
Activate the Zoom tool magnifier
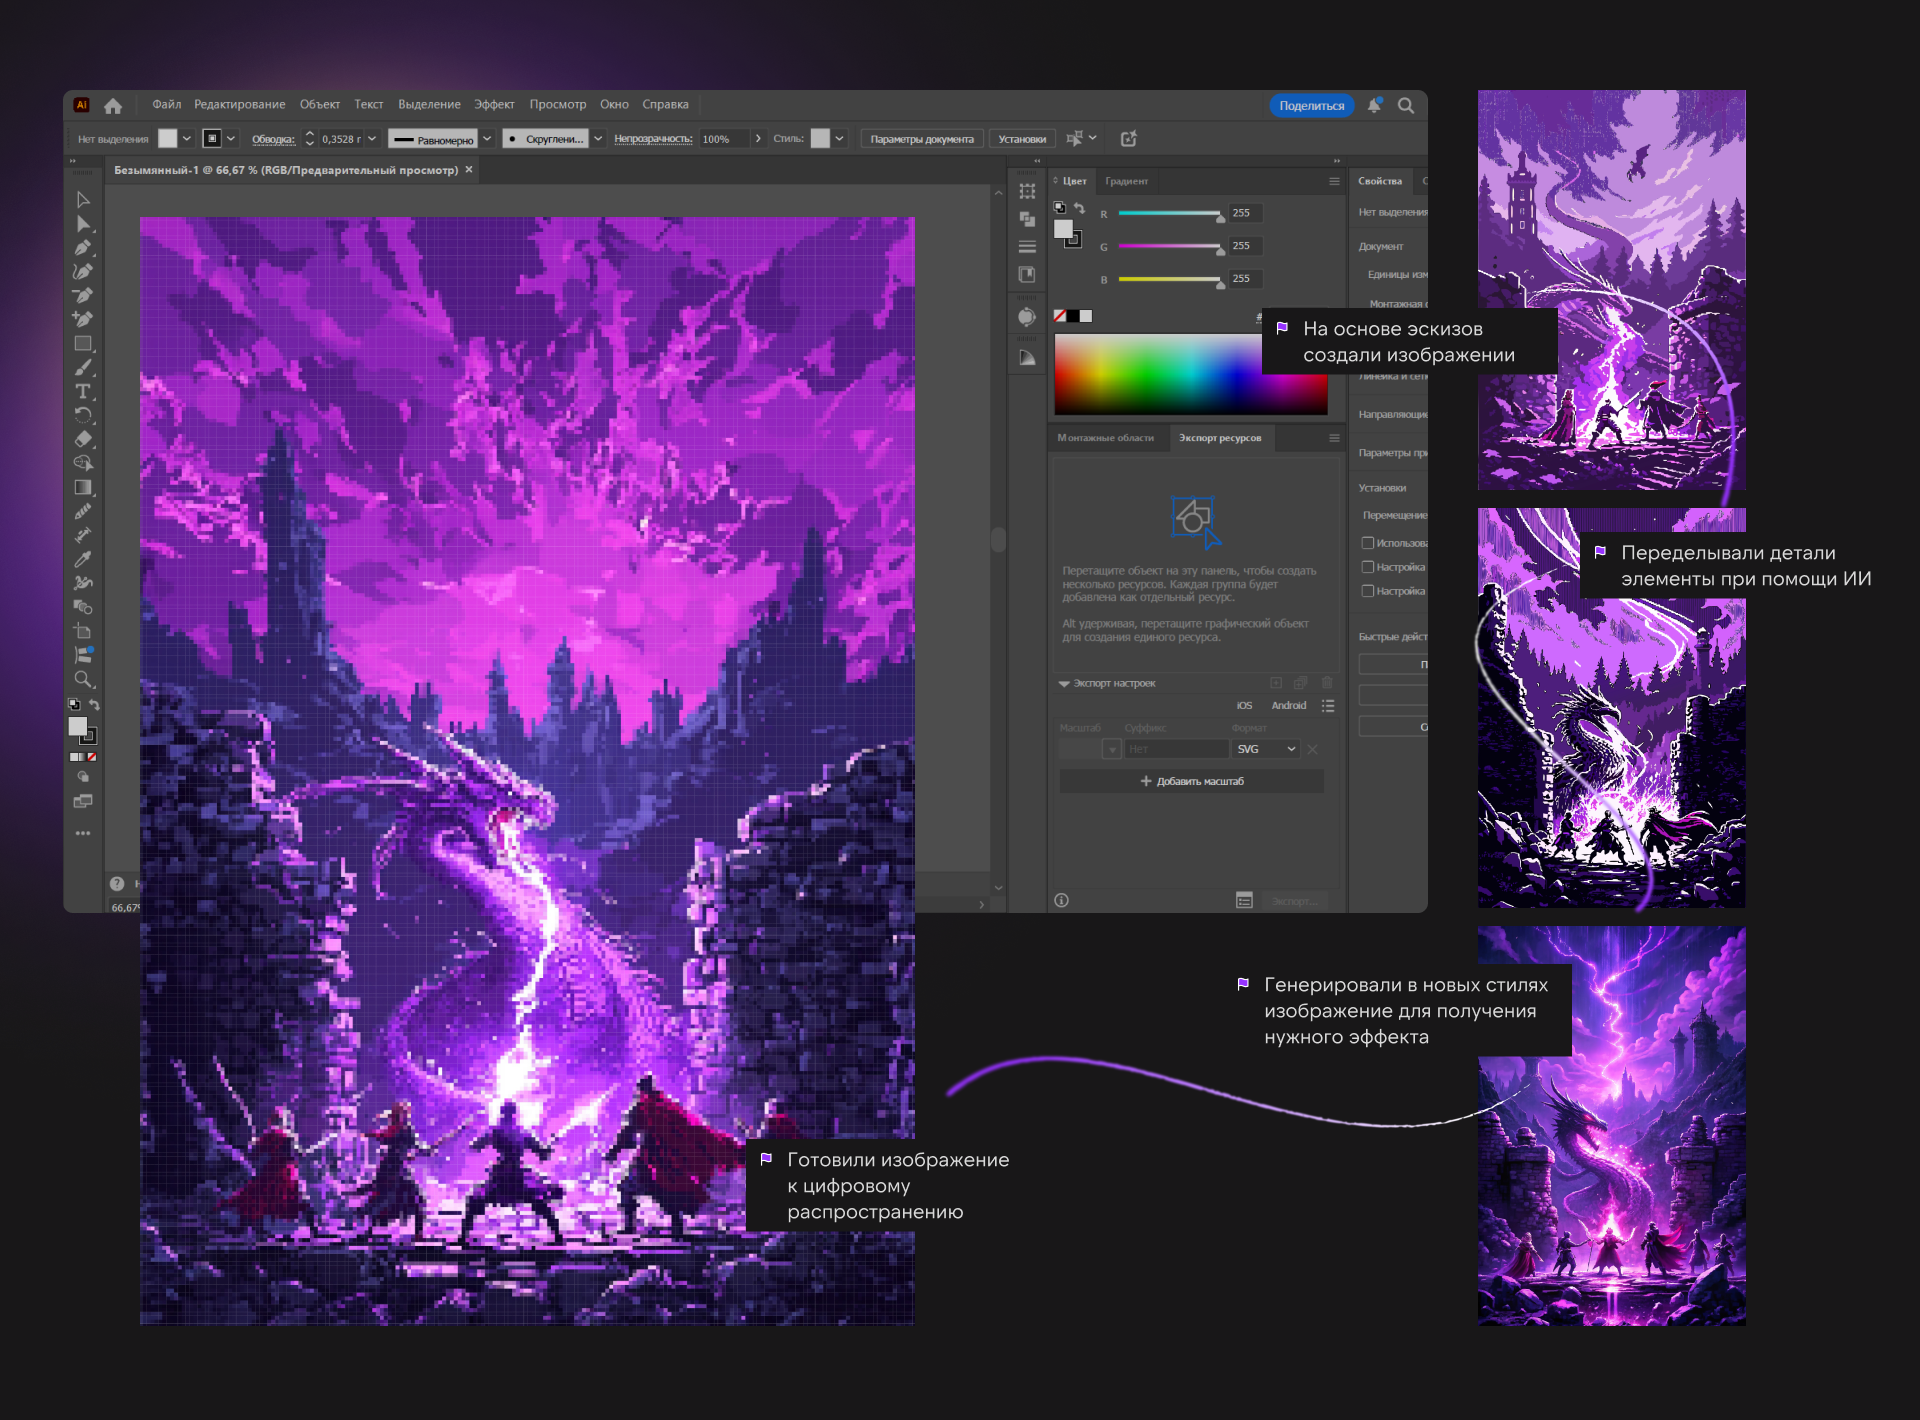point(83,680)
